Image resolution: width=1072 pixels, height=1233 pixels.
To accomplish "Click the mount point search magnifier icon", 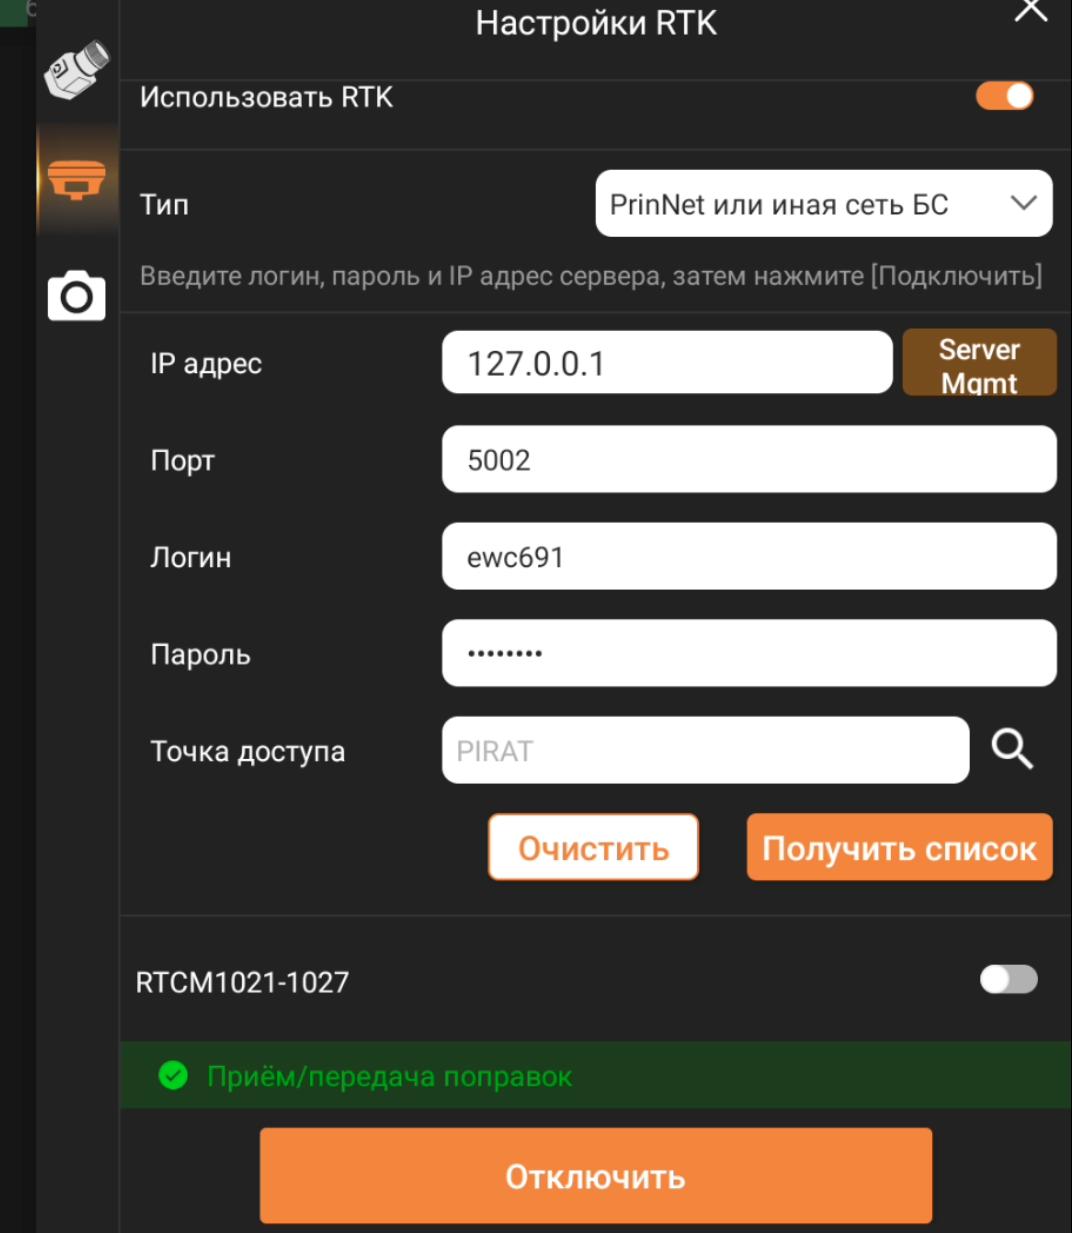I will (x=1012, y=749).
